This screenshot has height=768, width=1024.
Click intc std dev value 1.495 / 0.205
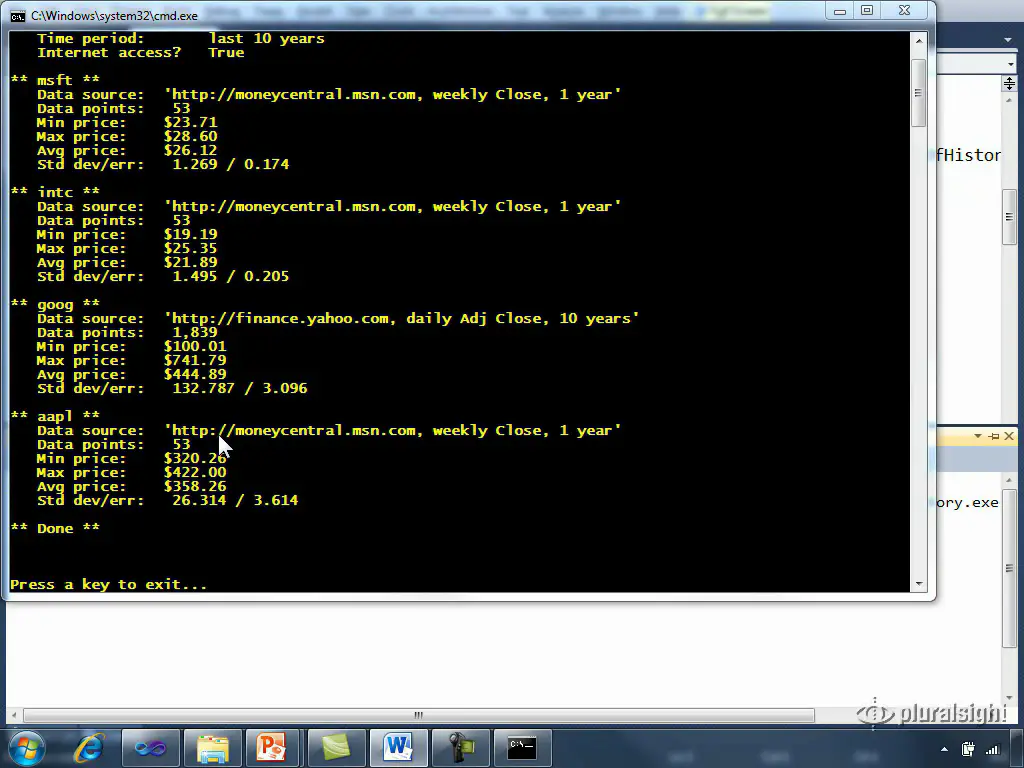click(231, 276)
